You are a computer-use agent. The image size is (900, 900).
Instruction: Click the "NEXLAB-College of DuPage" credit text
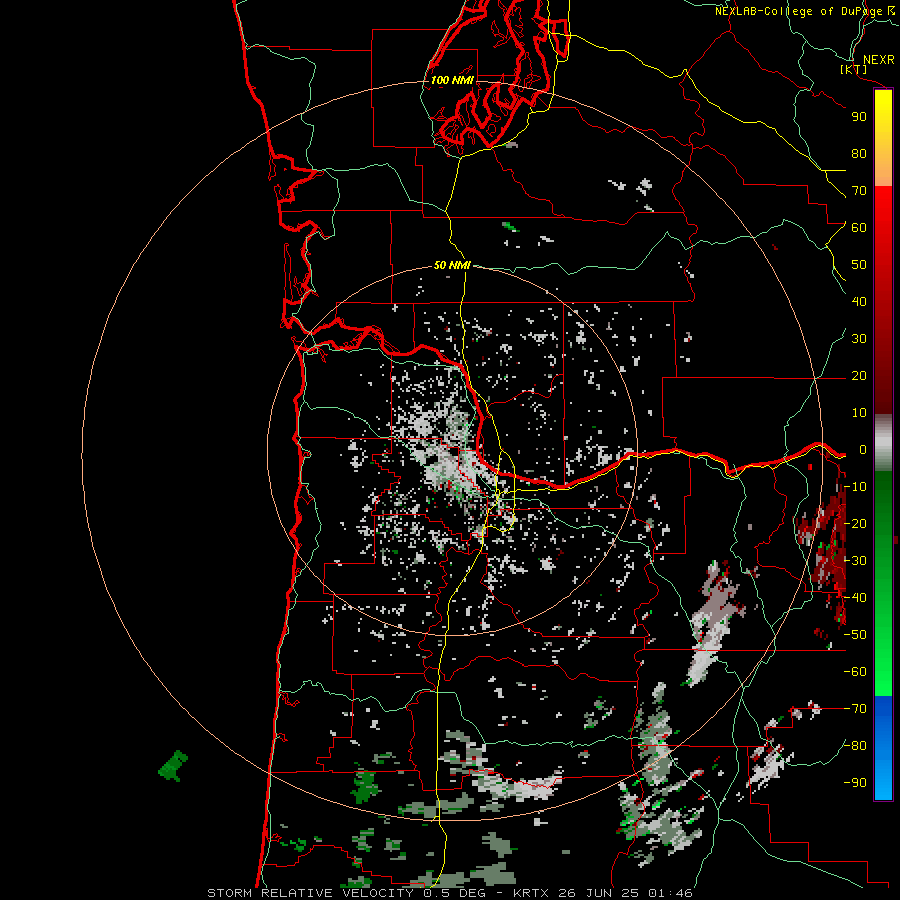pos(798,11)
